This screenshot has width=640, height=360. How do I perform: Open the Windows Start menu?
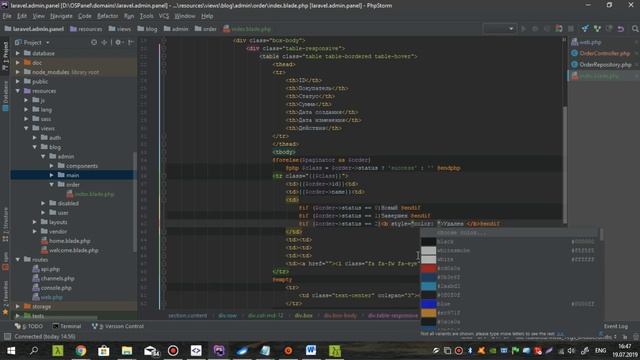click(x=11, y=351)
